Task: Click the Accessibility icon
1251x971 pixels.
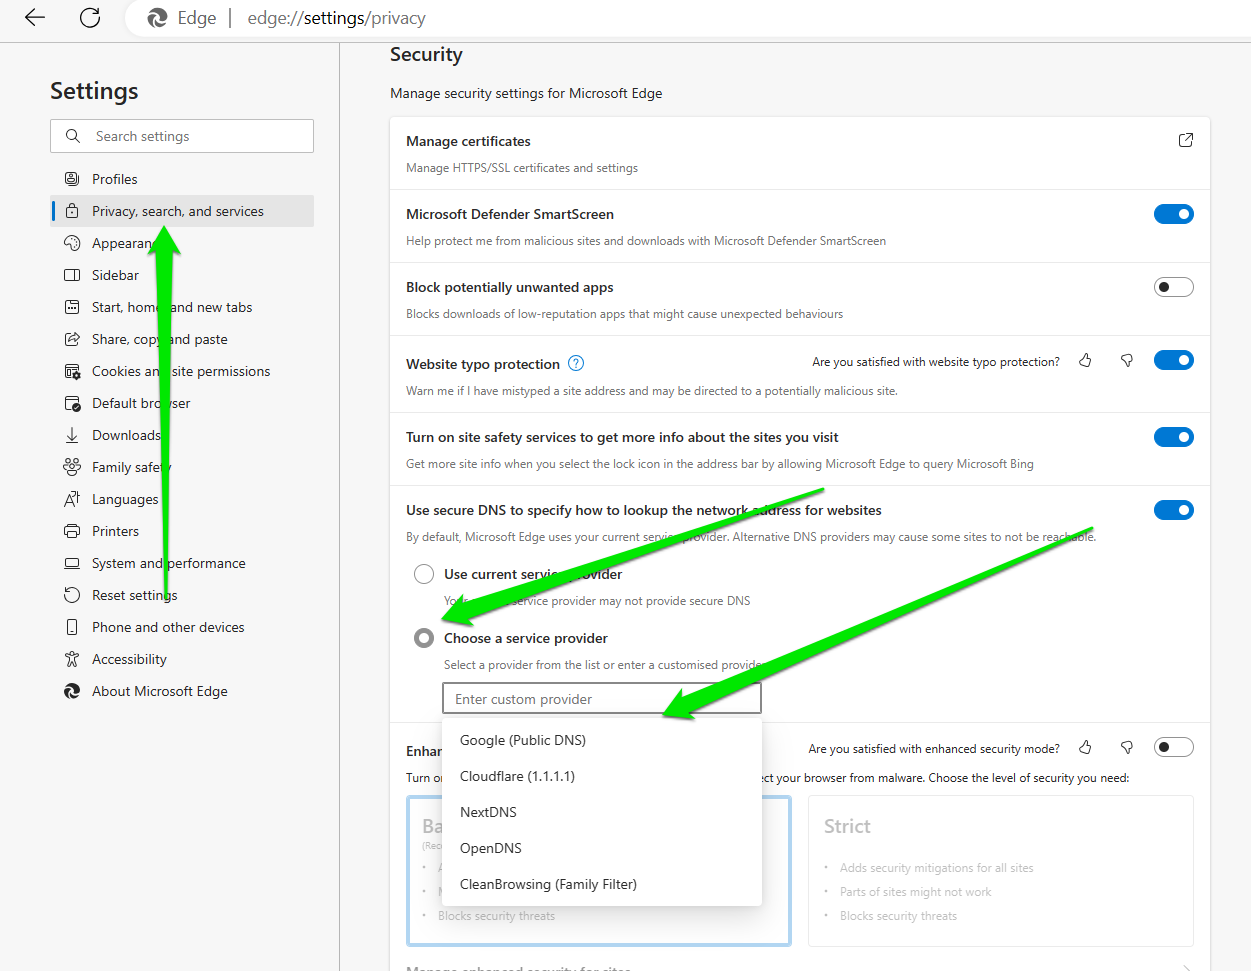Action: [x=72, y=659]
